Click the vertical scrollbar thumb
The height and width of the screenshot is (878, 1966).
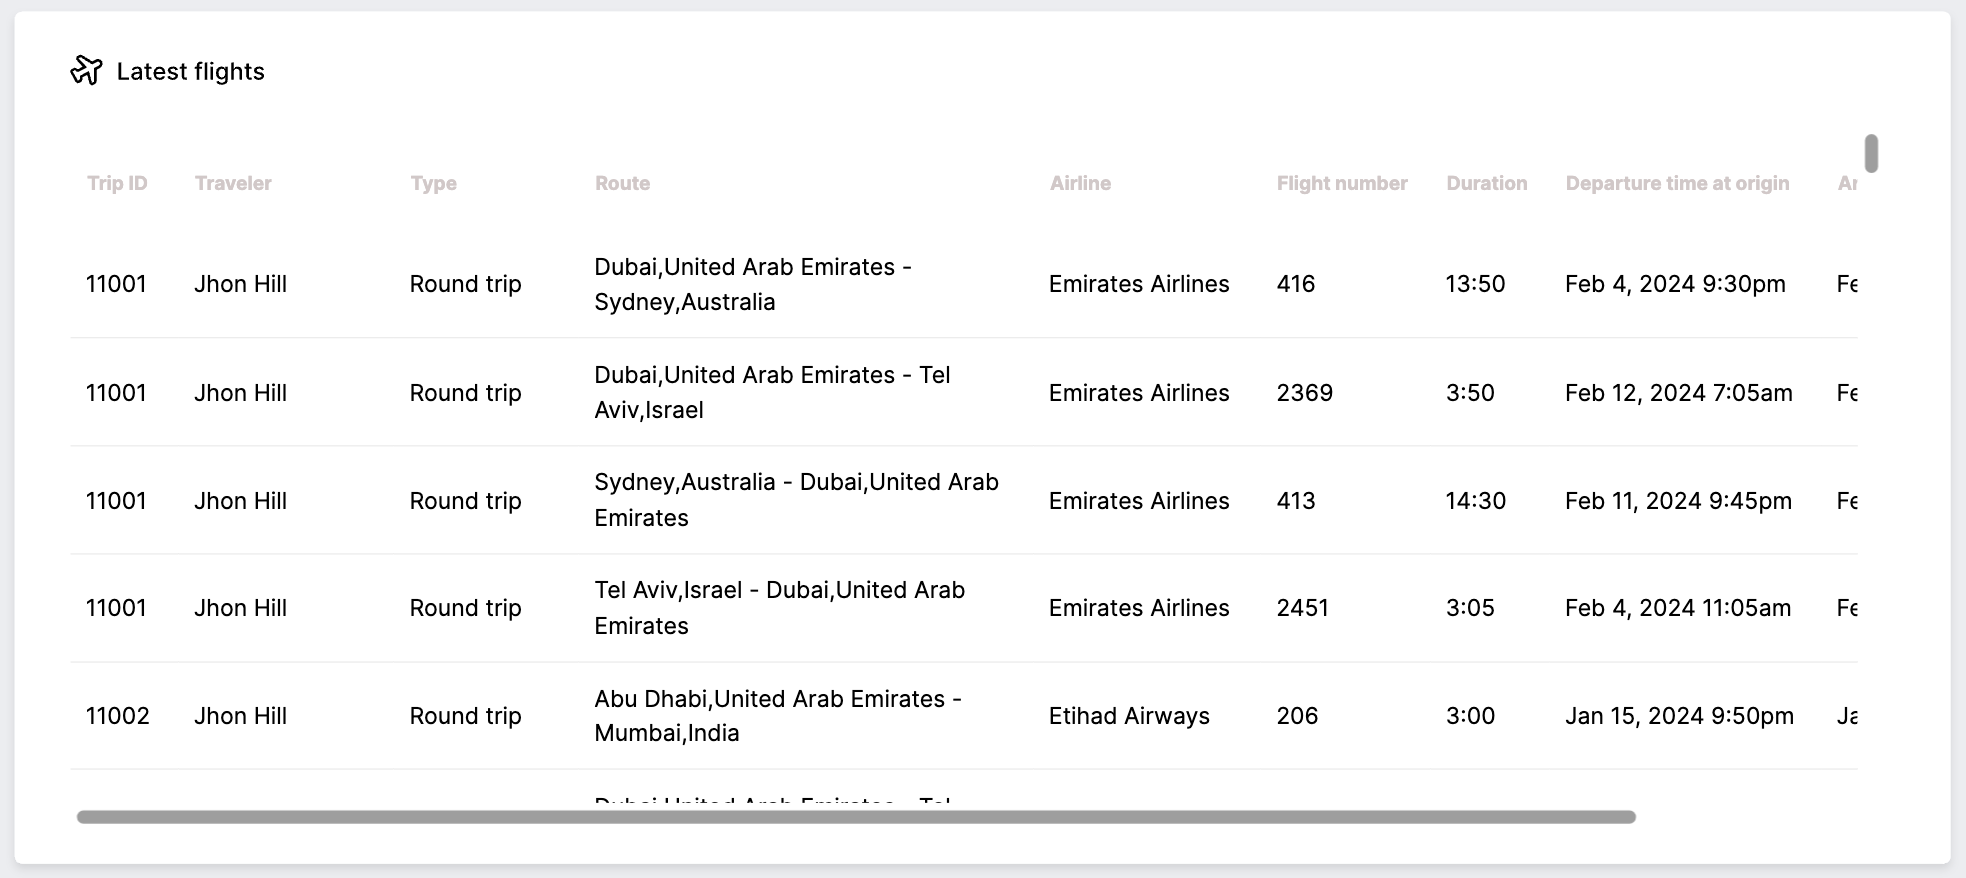coord(1871,154)
